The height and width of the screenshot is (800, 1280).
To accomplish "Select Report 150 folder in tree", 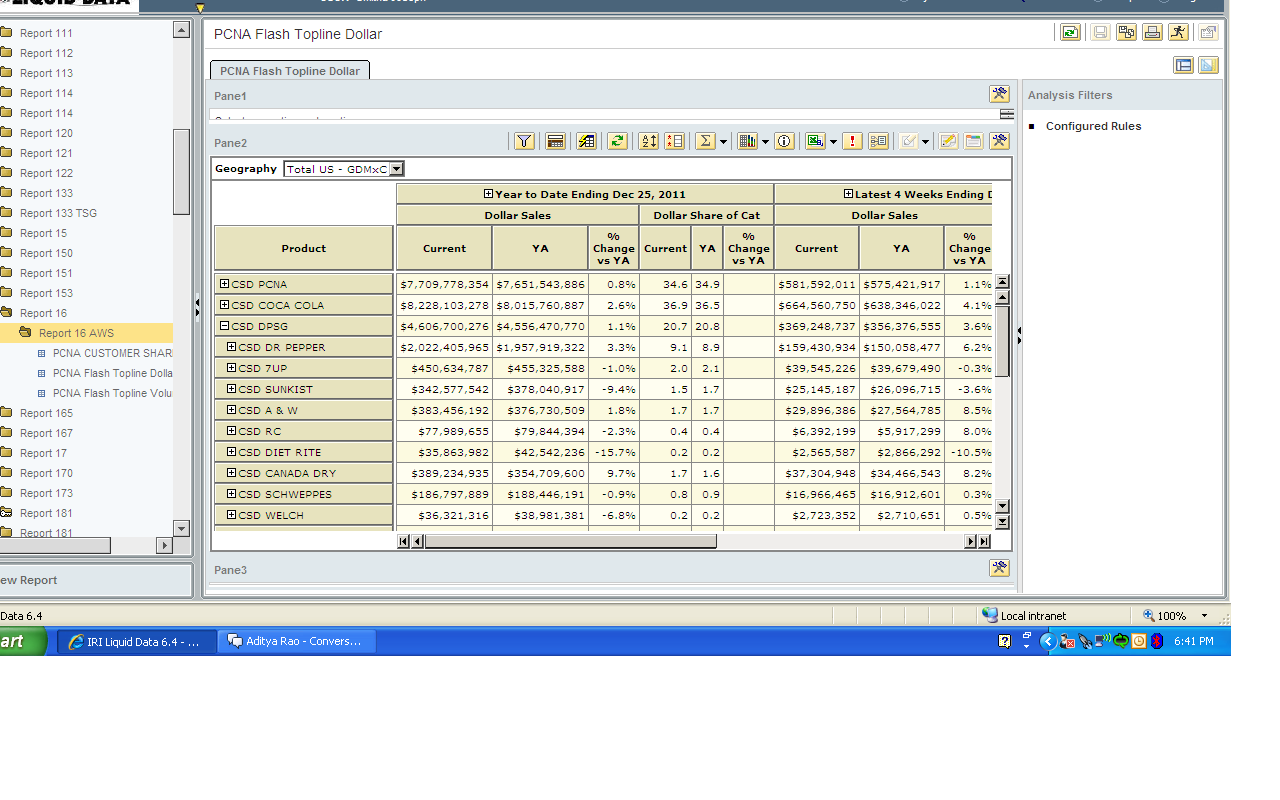I will point(46,253).
